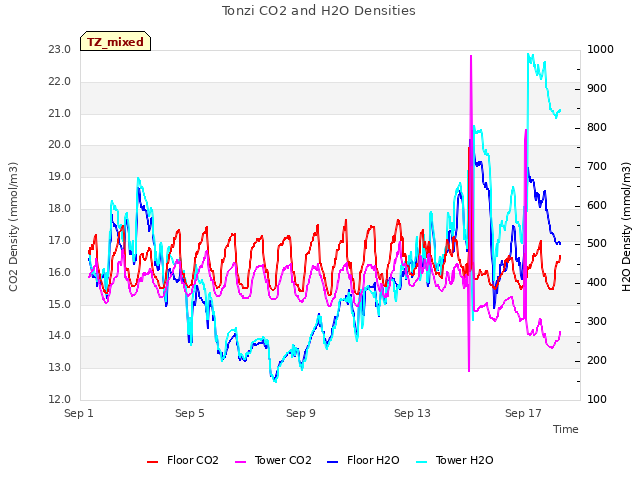Screen dimensions: 640x480
Task: Click the 12.0 left axis value
Action: coord(60,399)
